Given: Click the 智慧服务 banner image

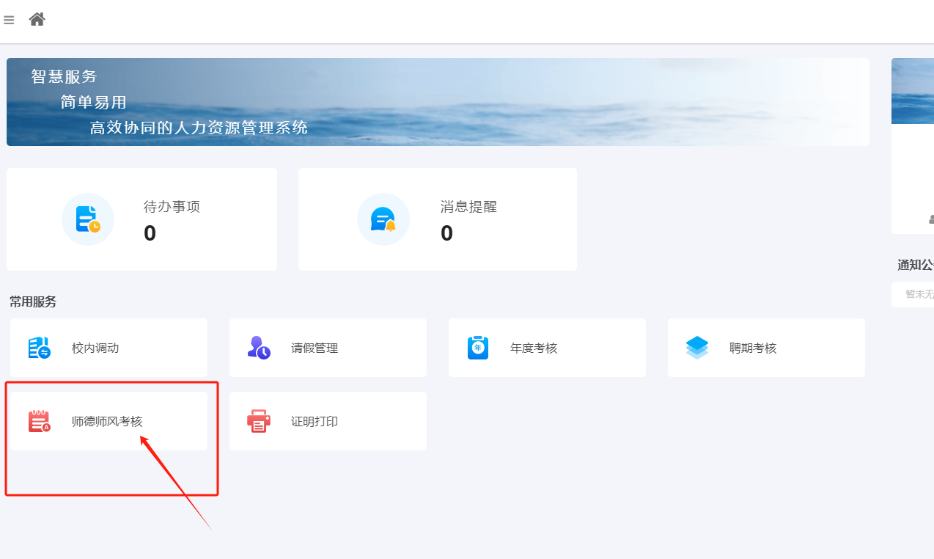Looking at the screenshot, I should pyautogui.click(x=438, y=102).
